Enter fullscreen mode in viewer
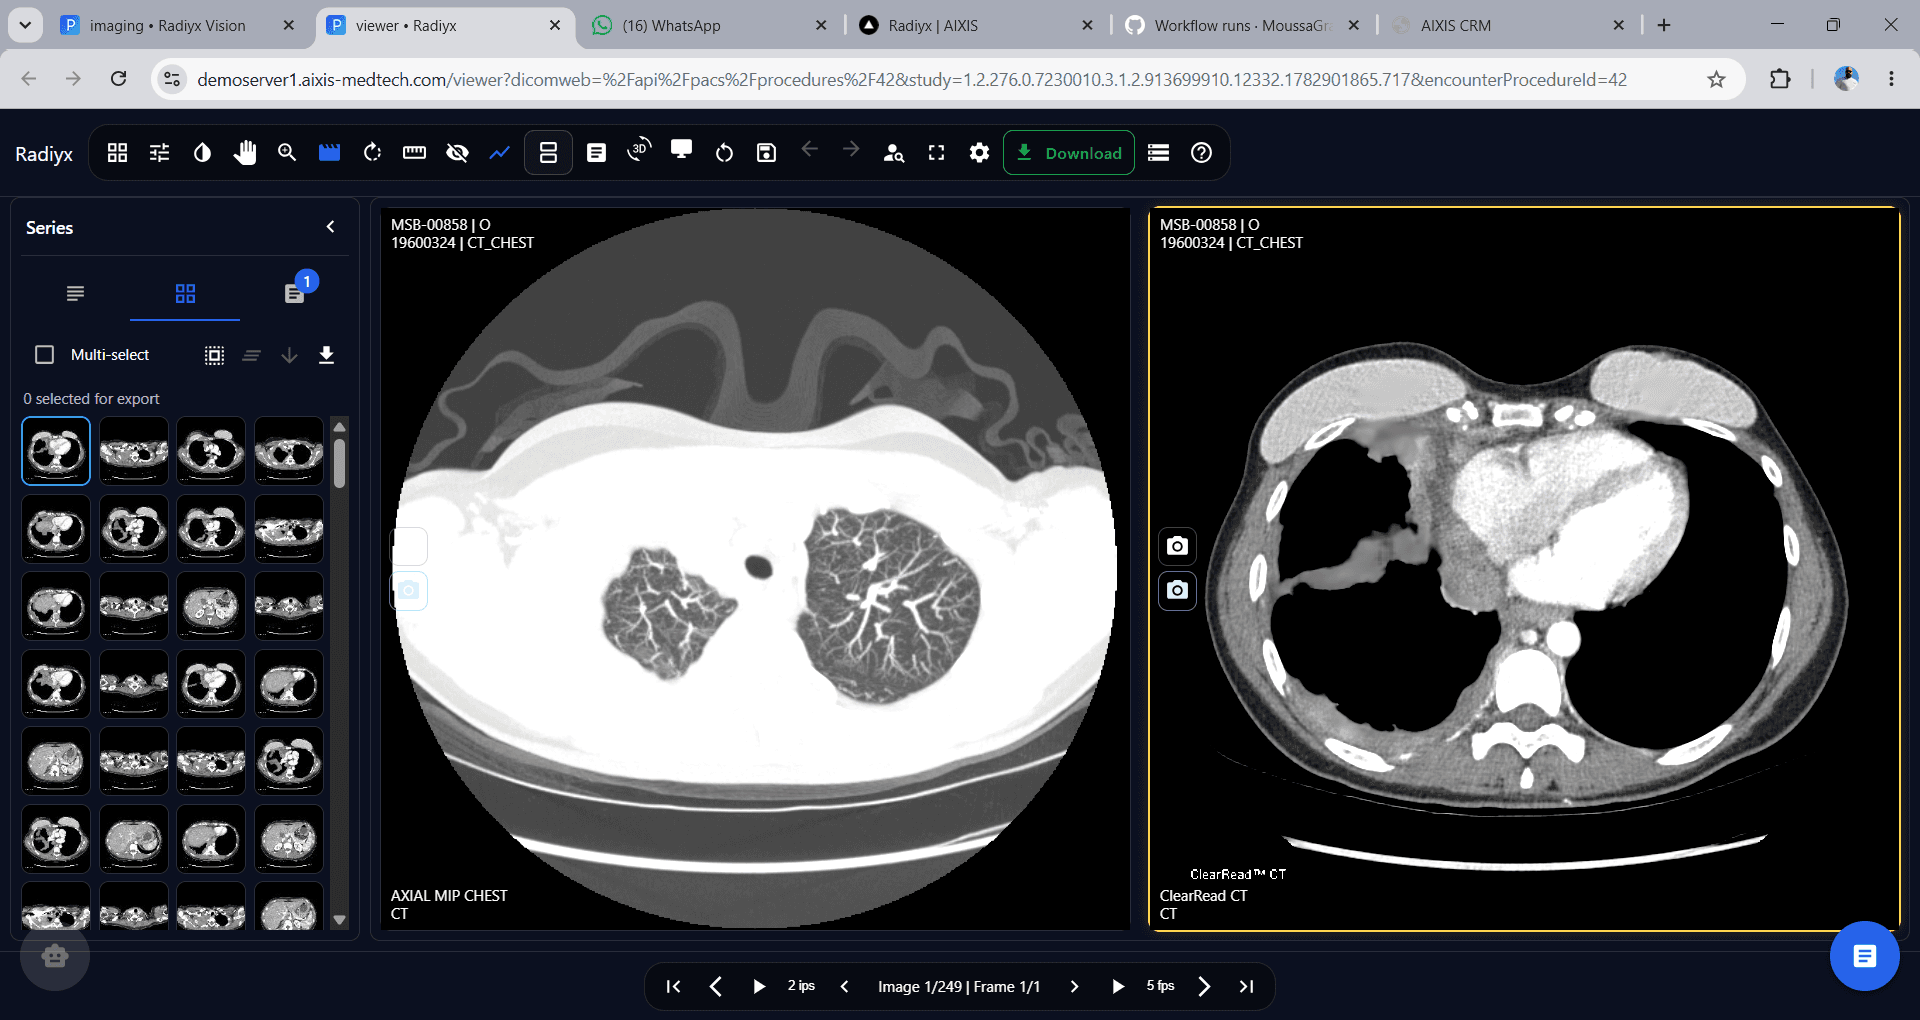1920x1020 pixels. [936, 153]
